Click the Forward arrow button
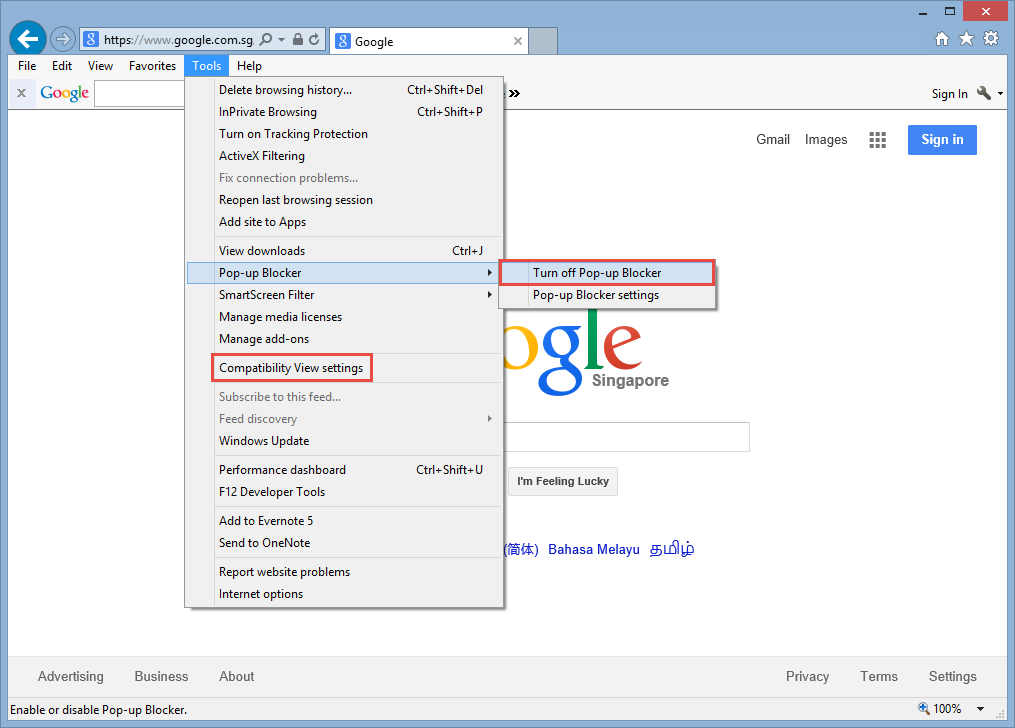1015x728 pixels. click(x=62, y=39)
